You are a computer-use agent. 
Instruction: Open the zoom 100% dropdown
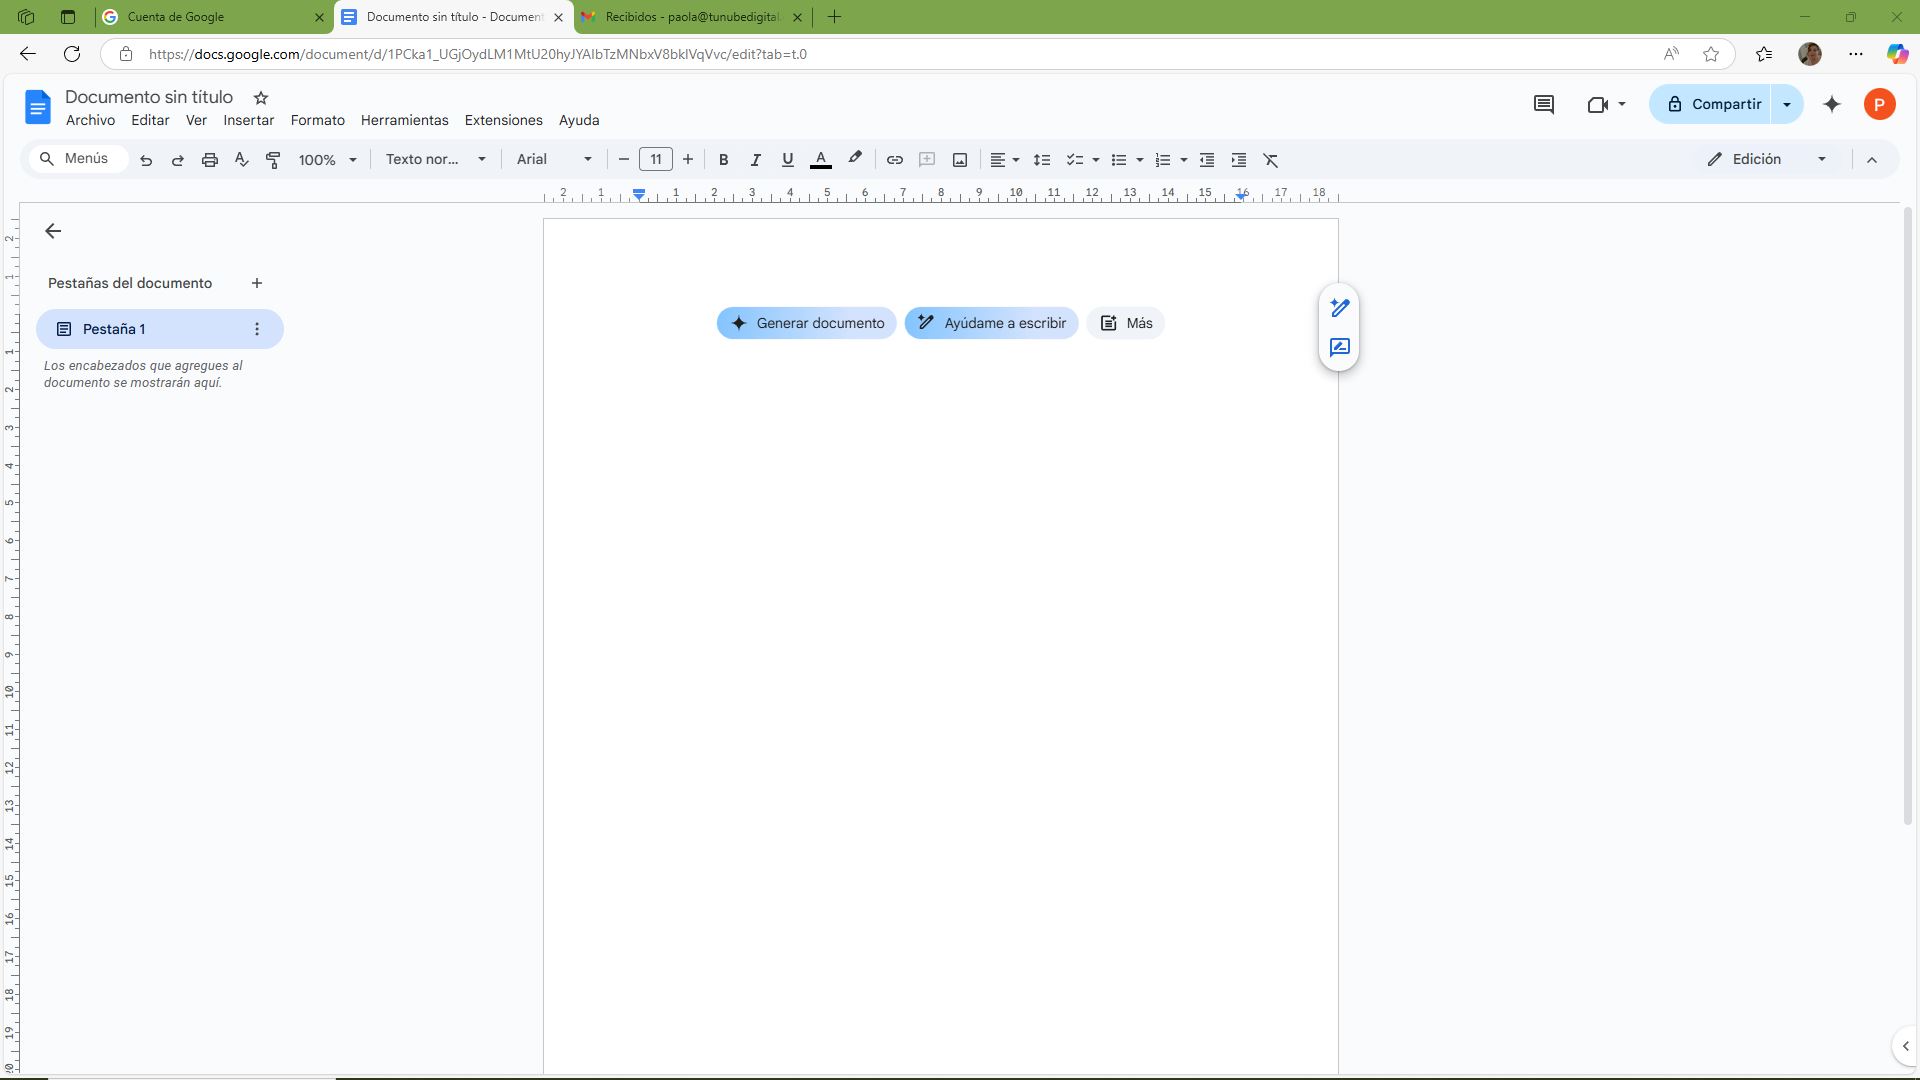(327, 160)
